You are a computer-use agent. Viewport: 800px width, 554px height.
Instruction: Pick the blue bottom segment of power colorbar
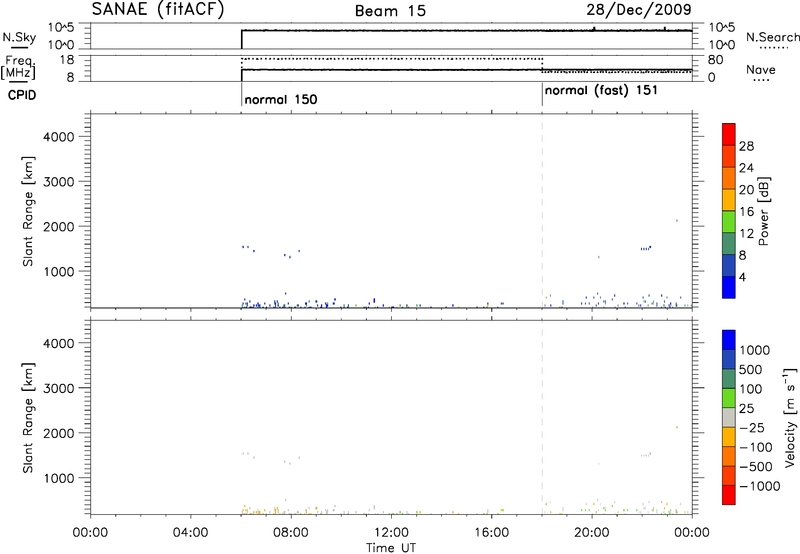tap(729, 287)
